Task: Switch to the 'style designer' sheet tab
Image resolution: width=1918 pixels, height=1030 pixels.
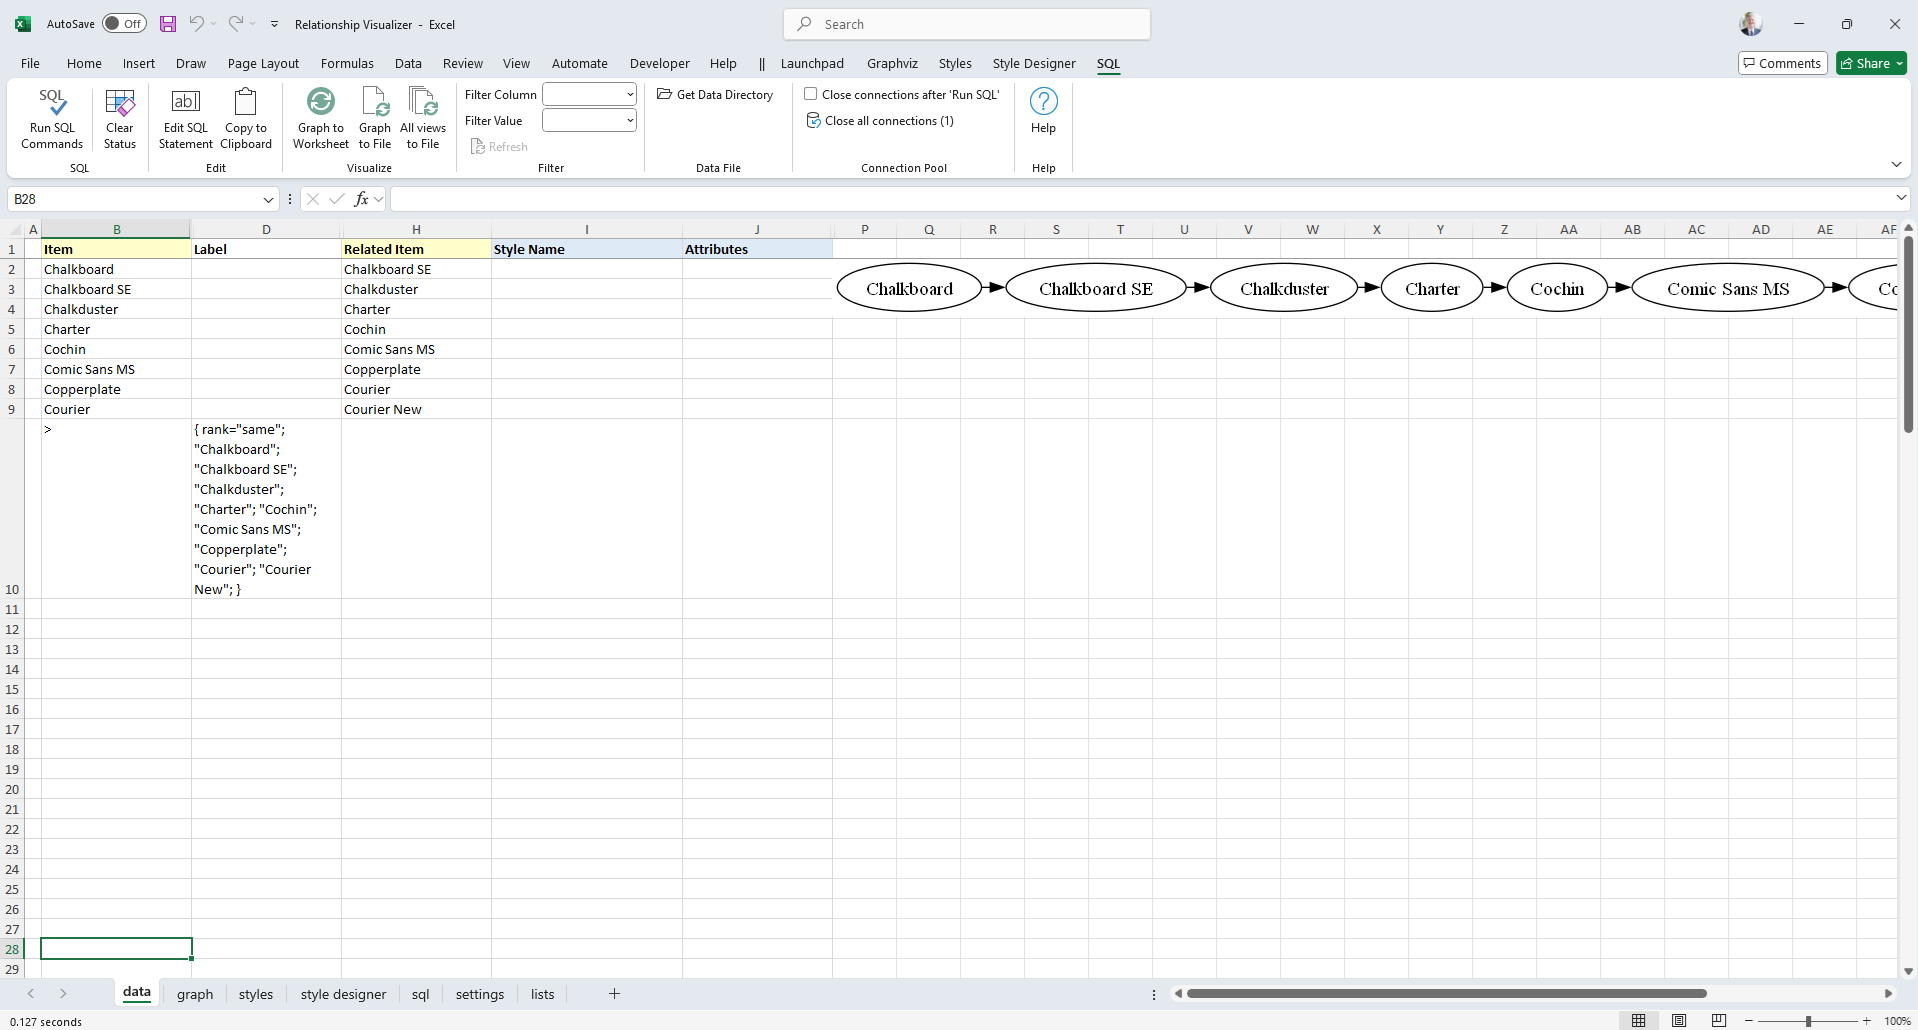Action: [343, 994]
